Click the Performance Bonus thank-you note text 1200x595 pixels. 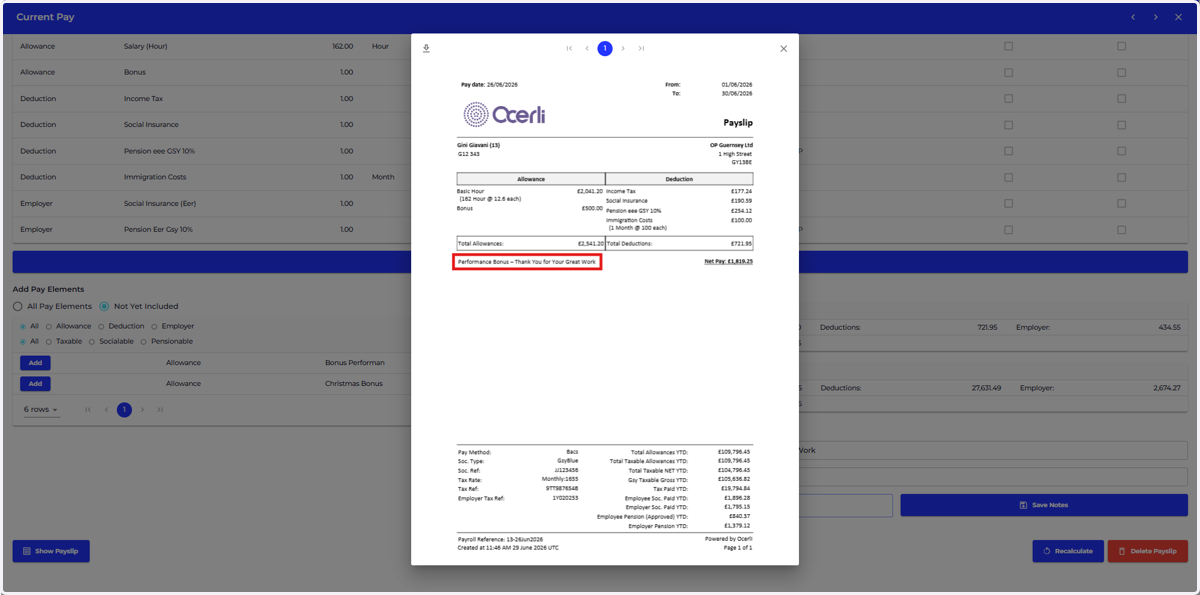click(526, 261)
